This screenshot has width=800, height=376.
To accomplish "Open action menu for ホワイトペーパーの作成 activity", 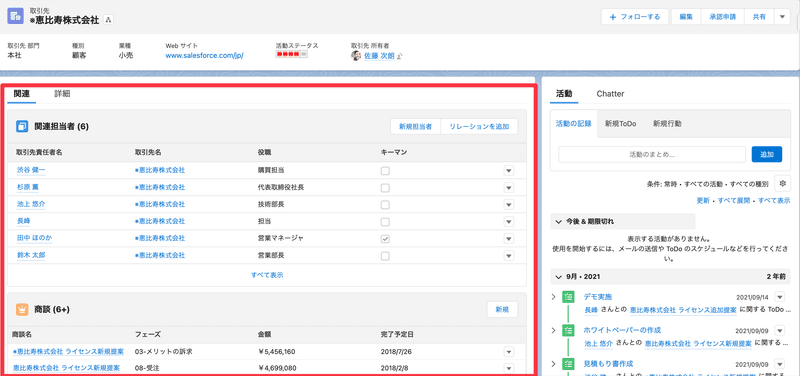I will (779, 330).
